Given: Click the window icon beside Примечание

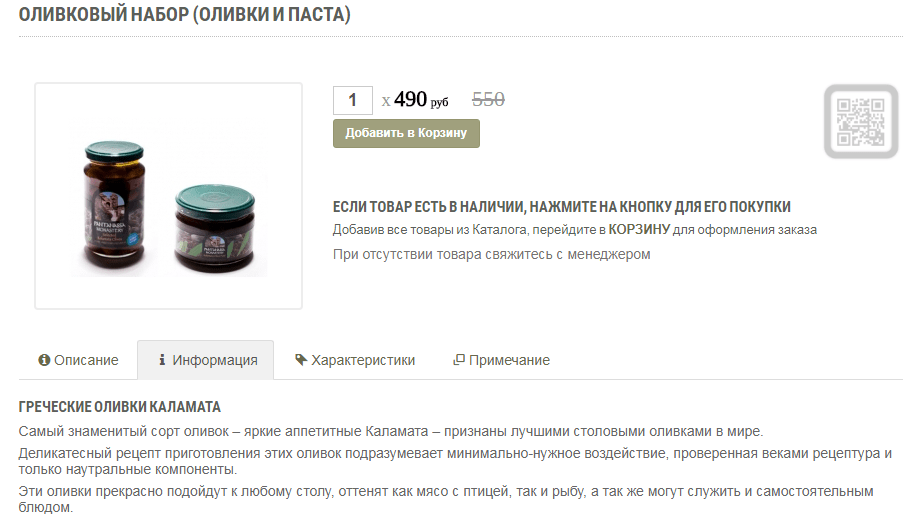Looking at the screenshot, I should [x=458, y=360].
